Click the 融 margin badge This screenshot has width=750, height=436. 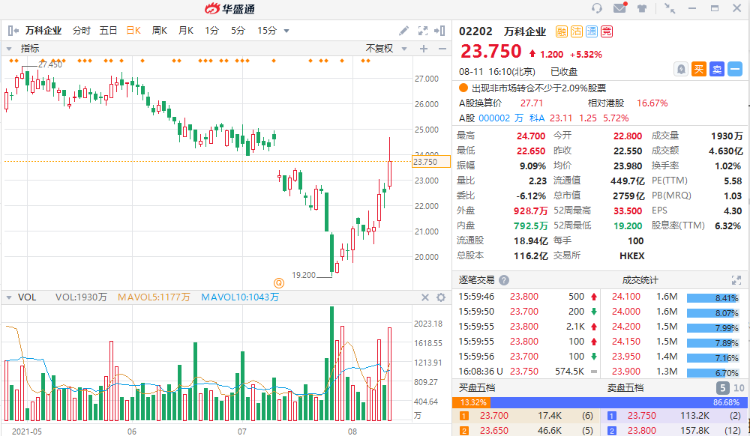tap(562, 32)
